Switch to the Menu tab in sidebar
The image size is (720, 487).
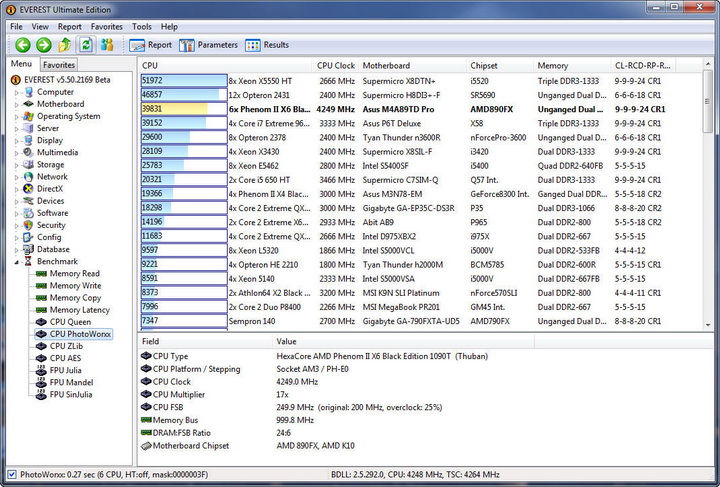[21, 64]
